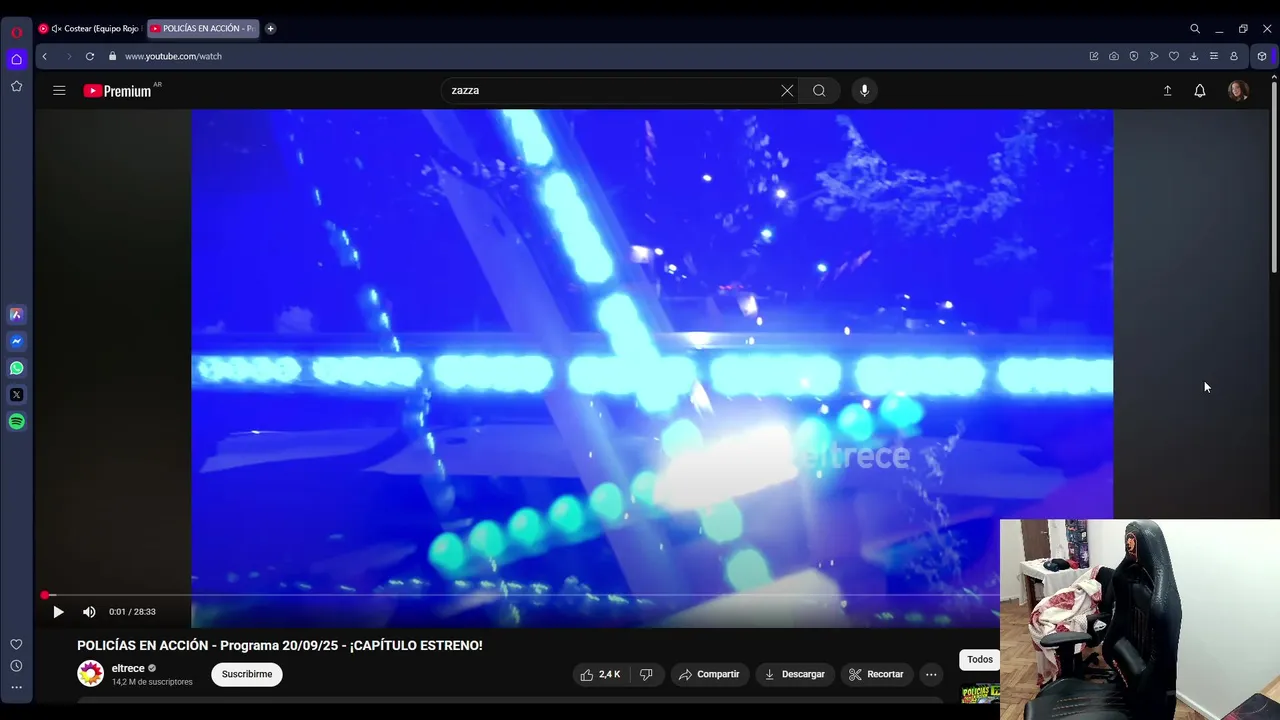Search open tabs magnifier icon

[x=1195, y=29]
